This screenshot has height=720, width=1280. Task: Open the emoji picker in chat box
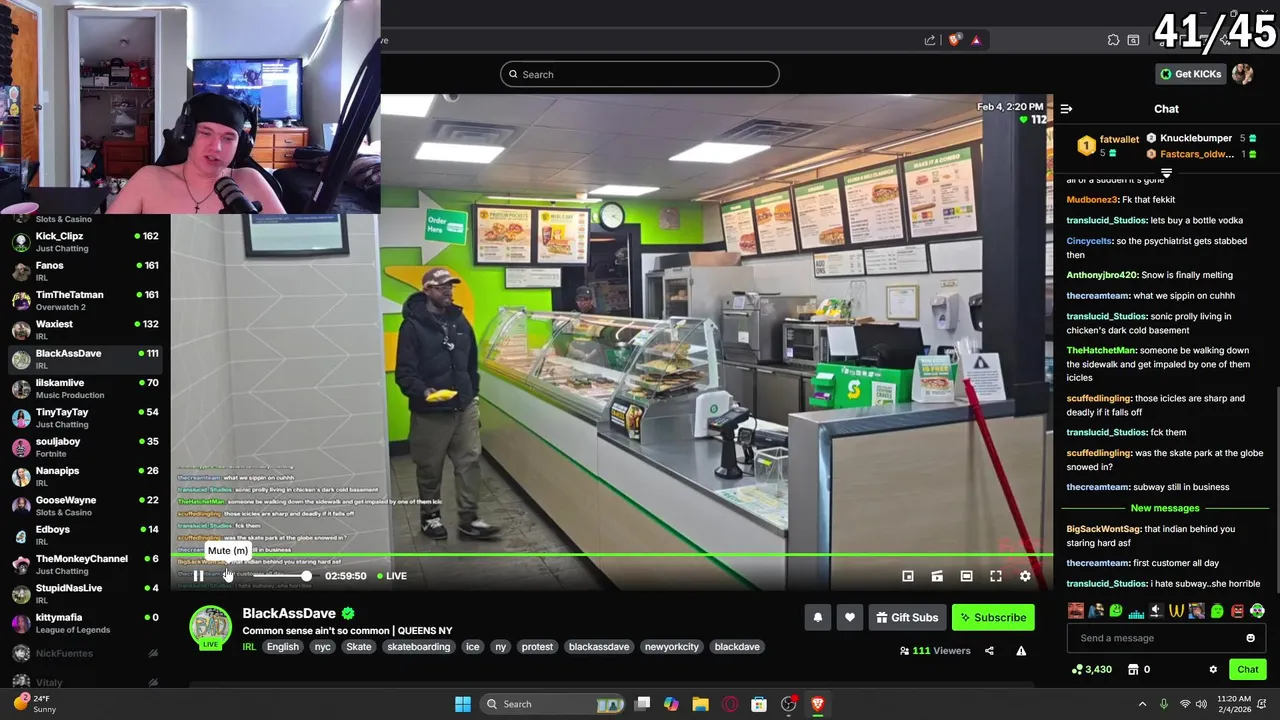[x=1250, y=638]
